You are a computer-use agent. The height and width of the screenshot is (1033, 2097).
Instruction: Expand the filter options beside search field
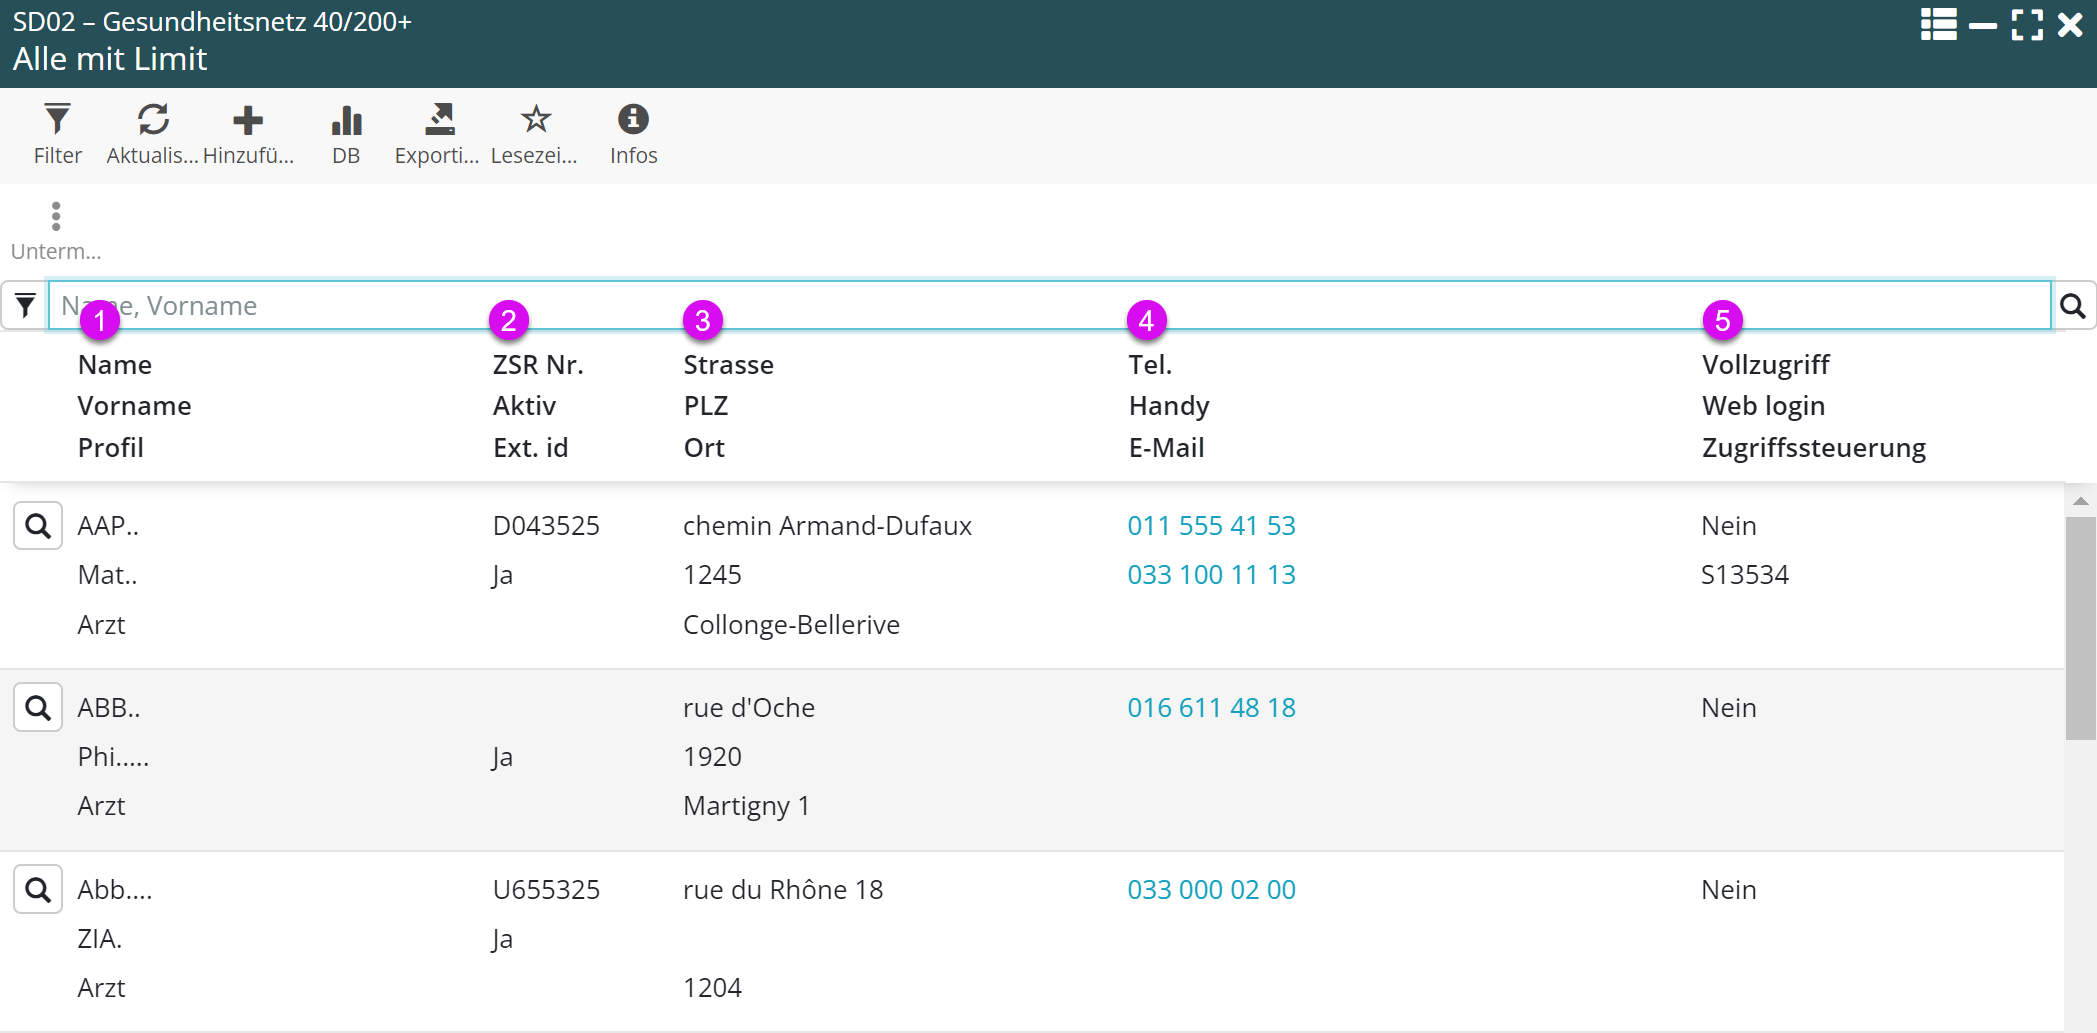coord(25,306)
